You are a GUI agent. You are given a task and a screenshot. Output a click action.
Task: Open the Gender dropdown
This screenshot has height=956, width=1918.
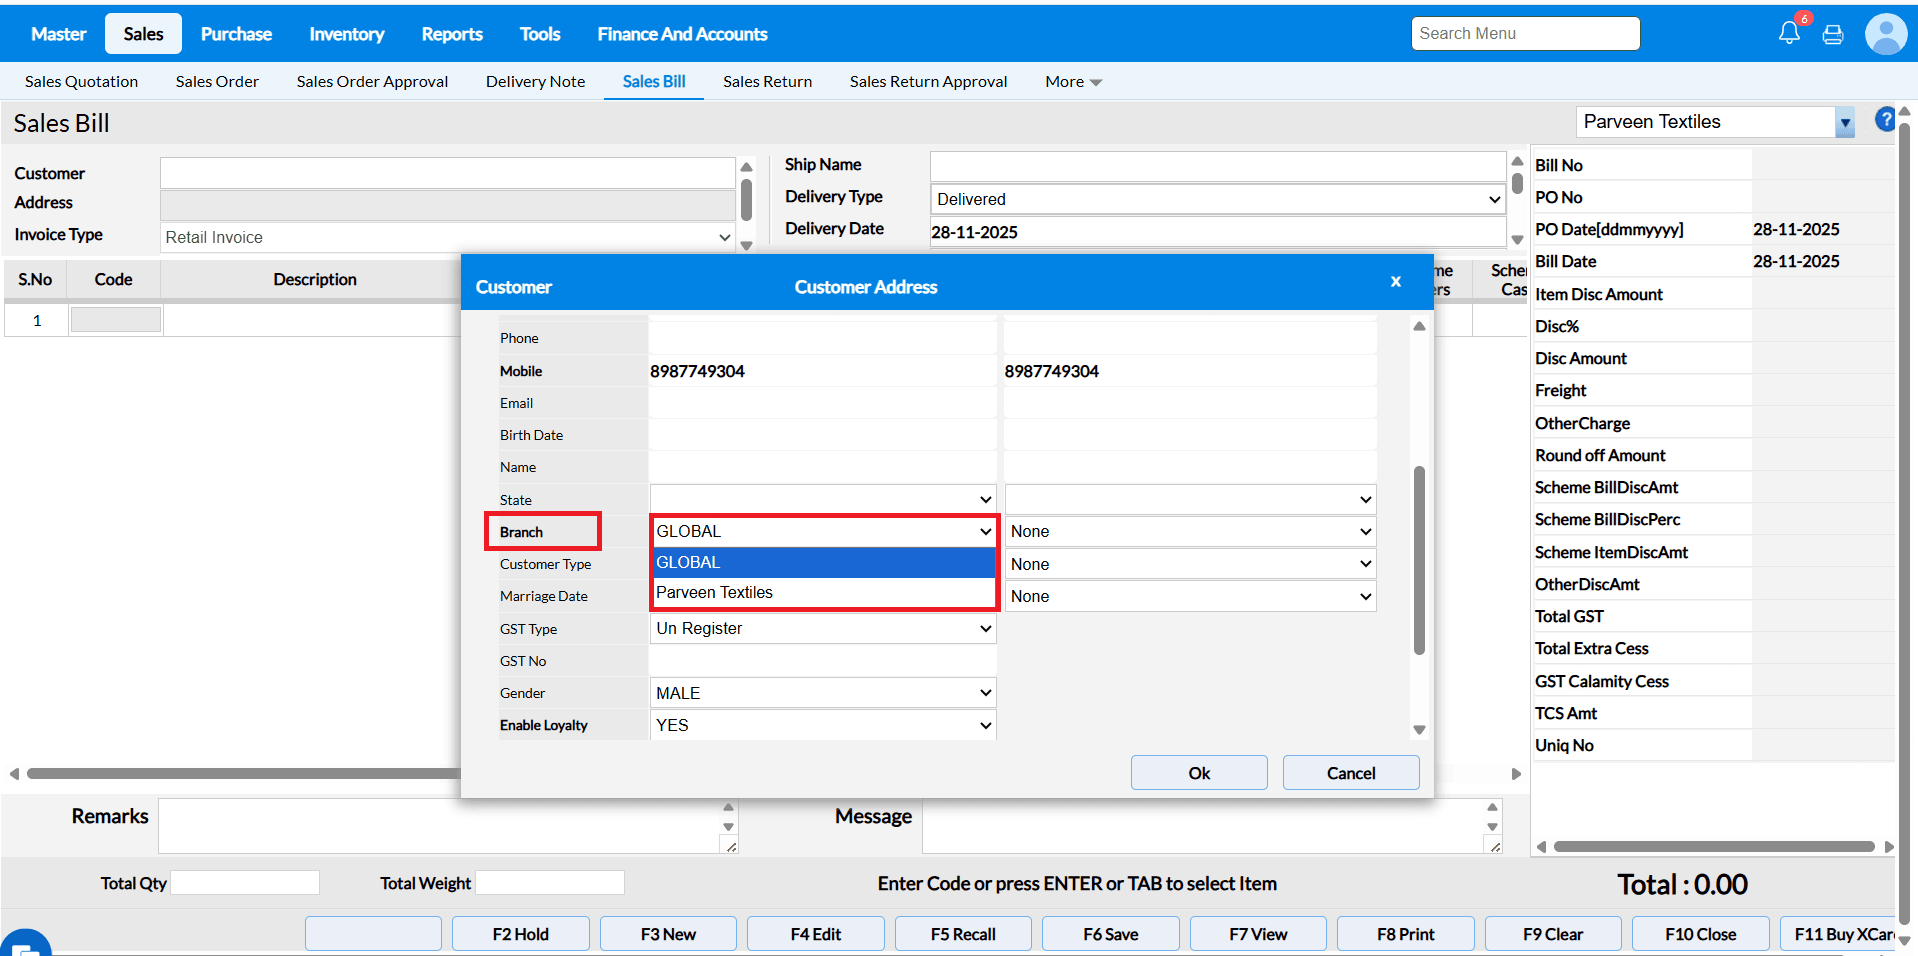click(822, 693)
